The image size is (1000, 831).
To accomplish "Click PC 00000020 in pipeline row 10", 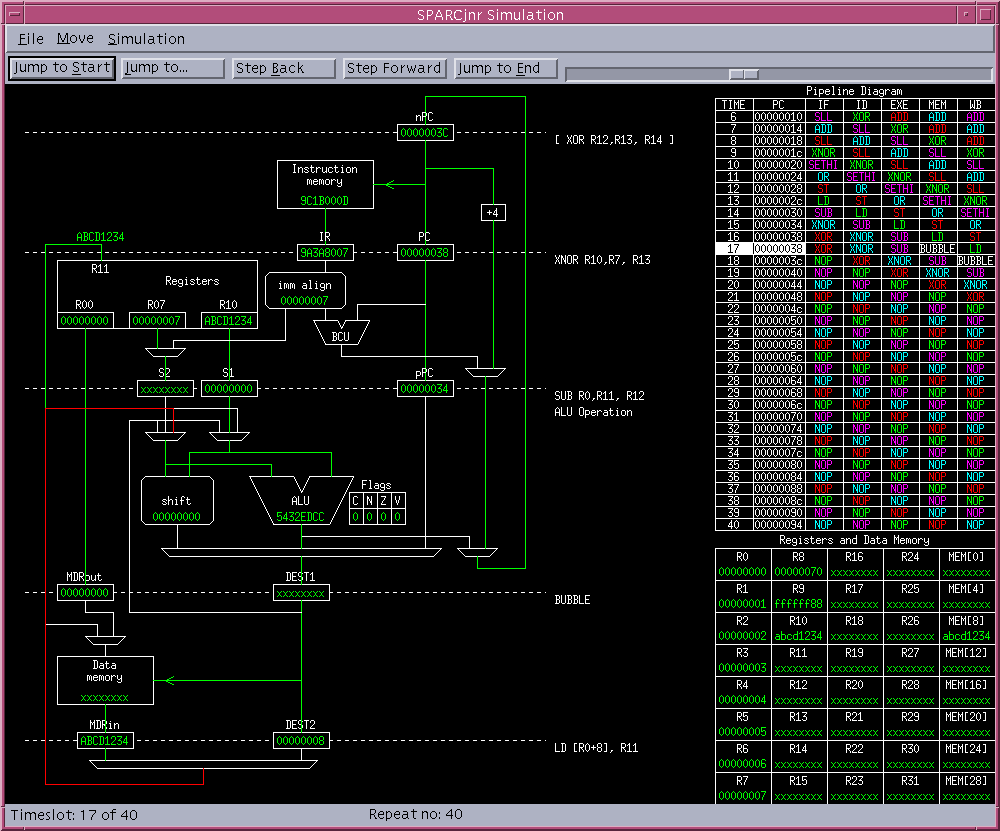I will (x=779, y=165).
